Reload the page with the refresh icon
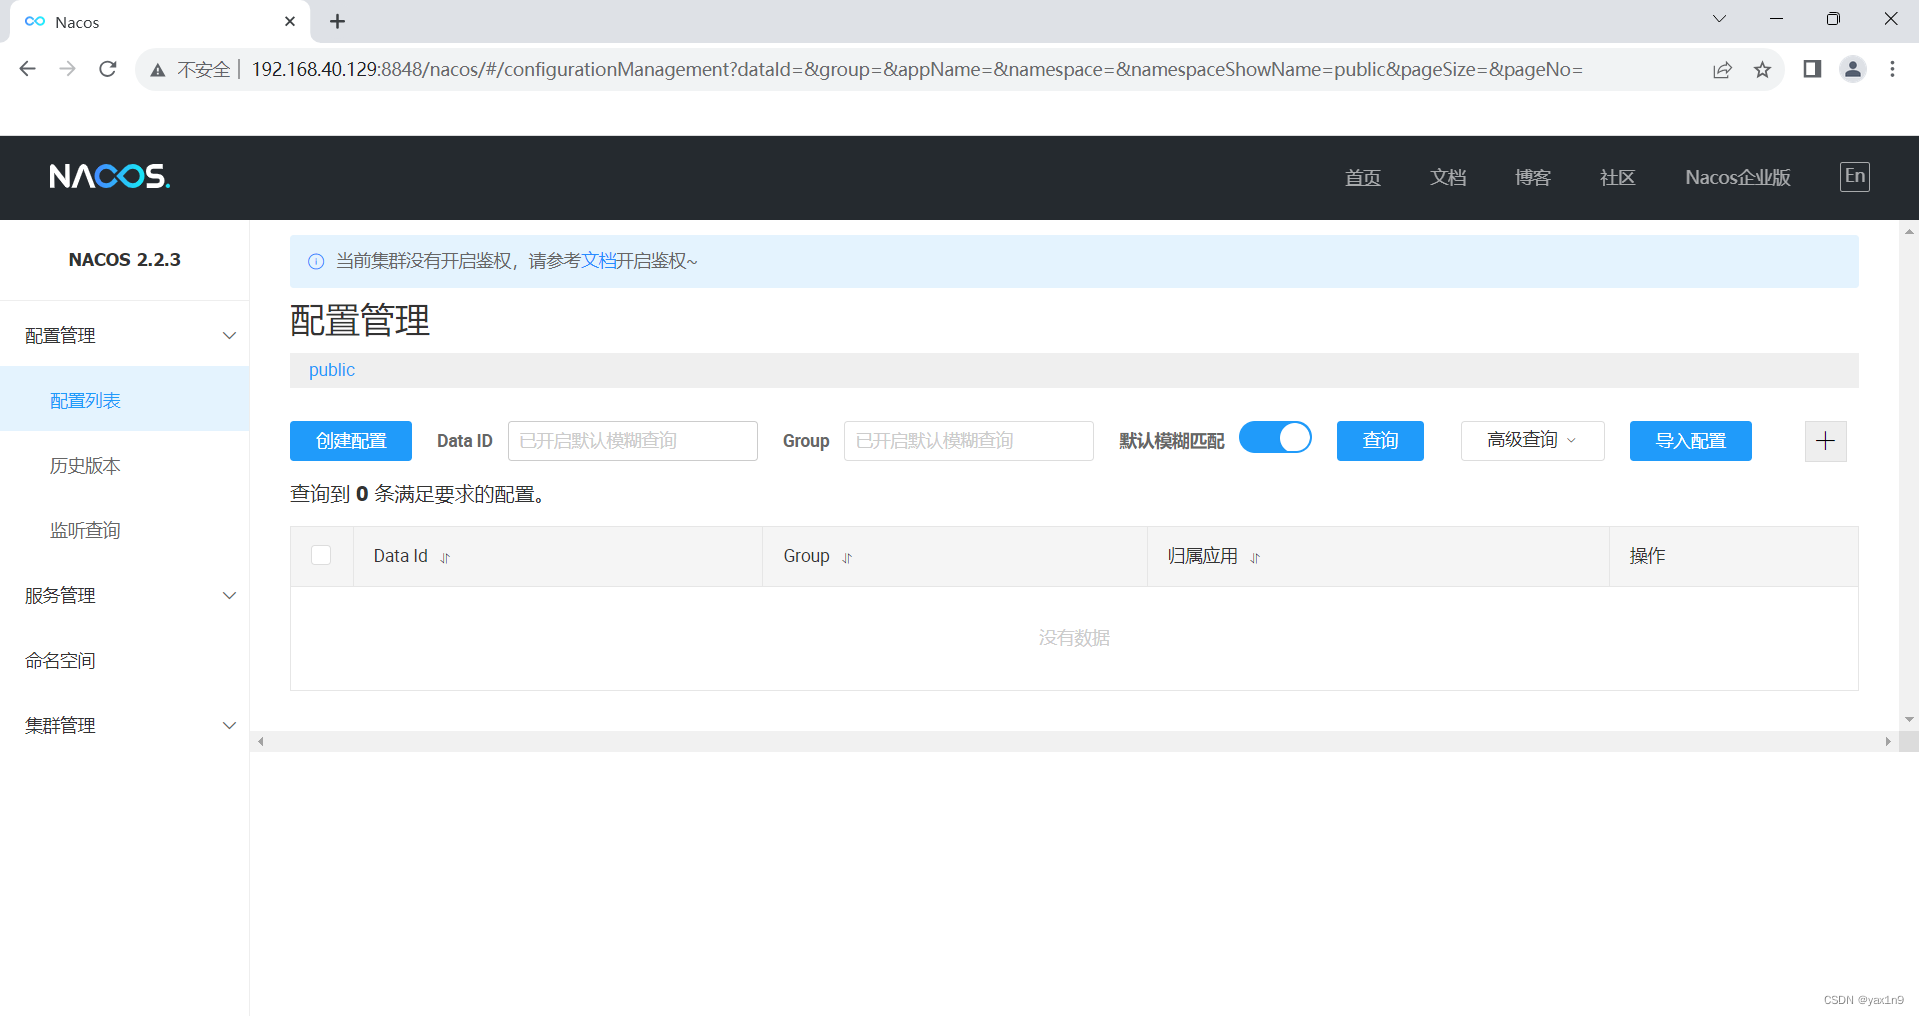 point(107,69)
